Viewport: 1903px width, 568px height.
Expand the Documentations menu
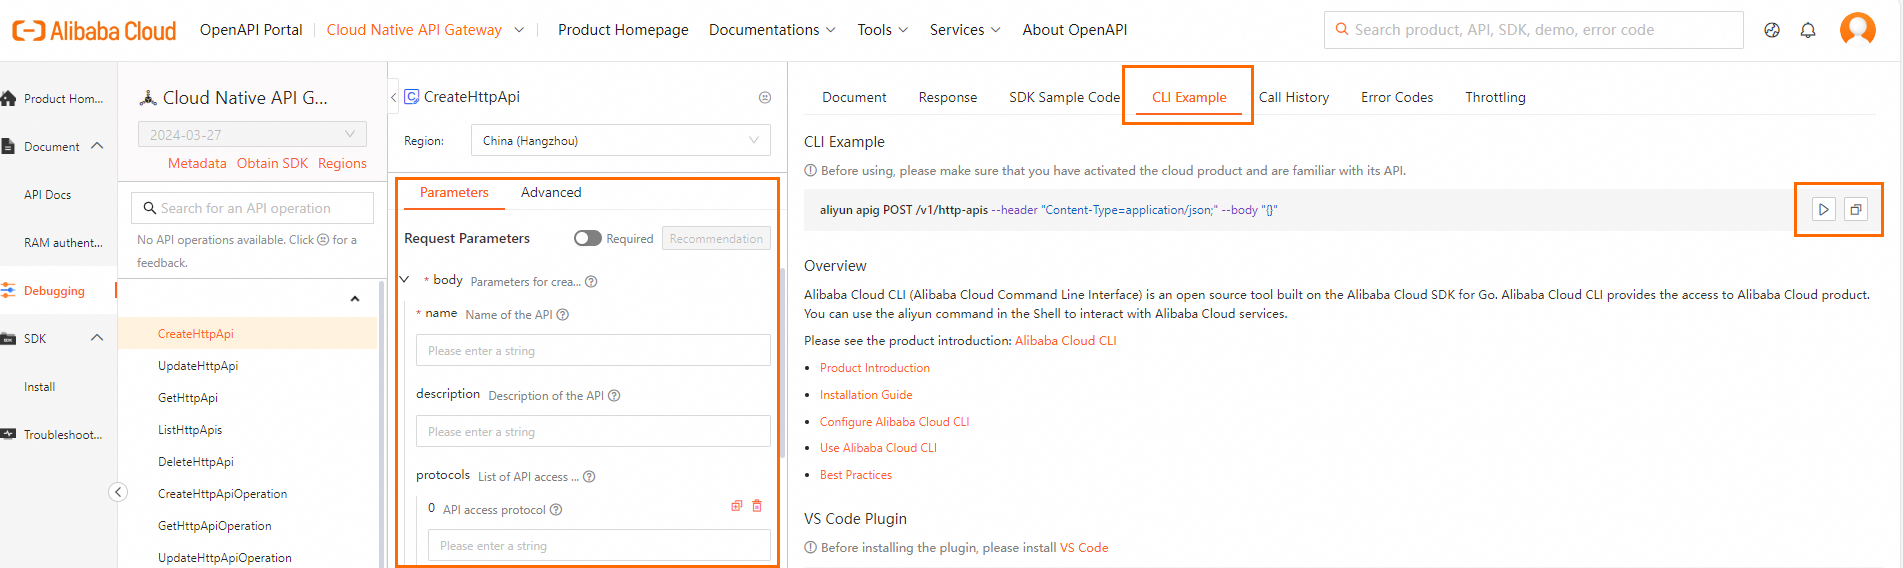pyautogui.click(x=772, y=30)
